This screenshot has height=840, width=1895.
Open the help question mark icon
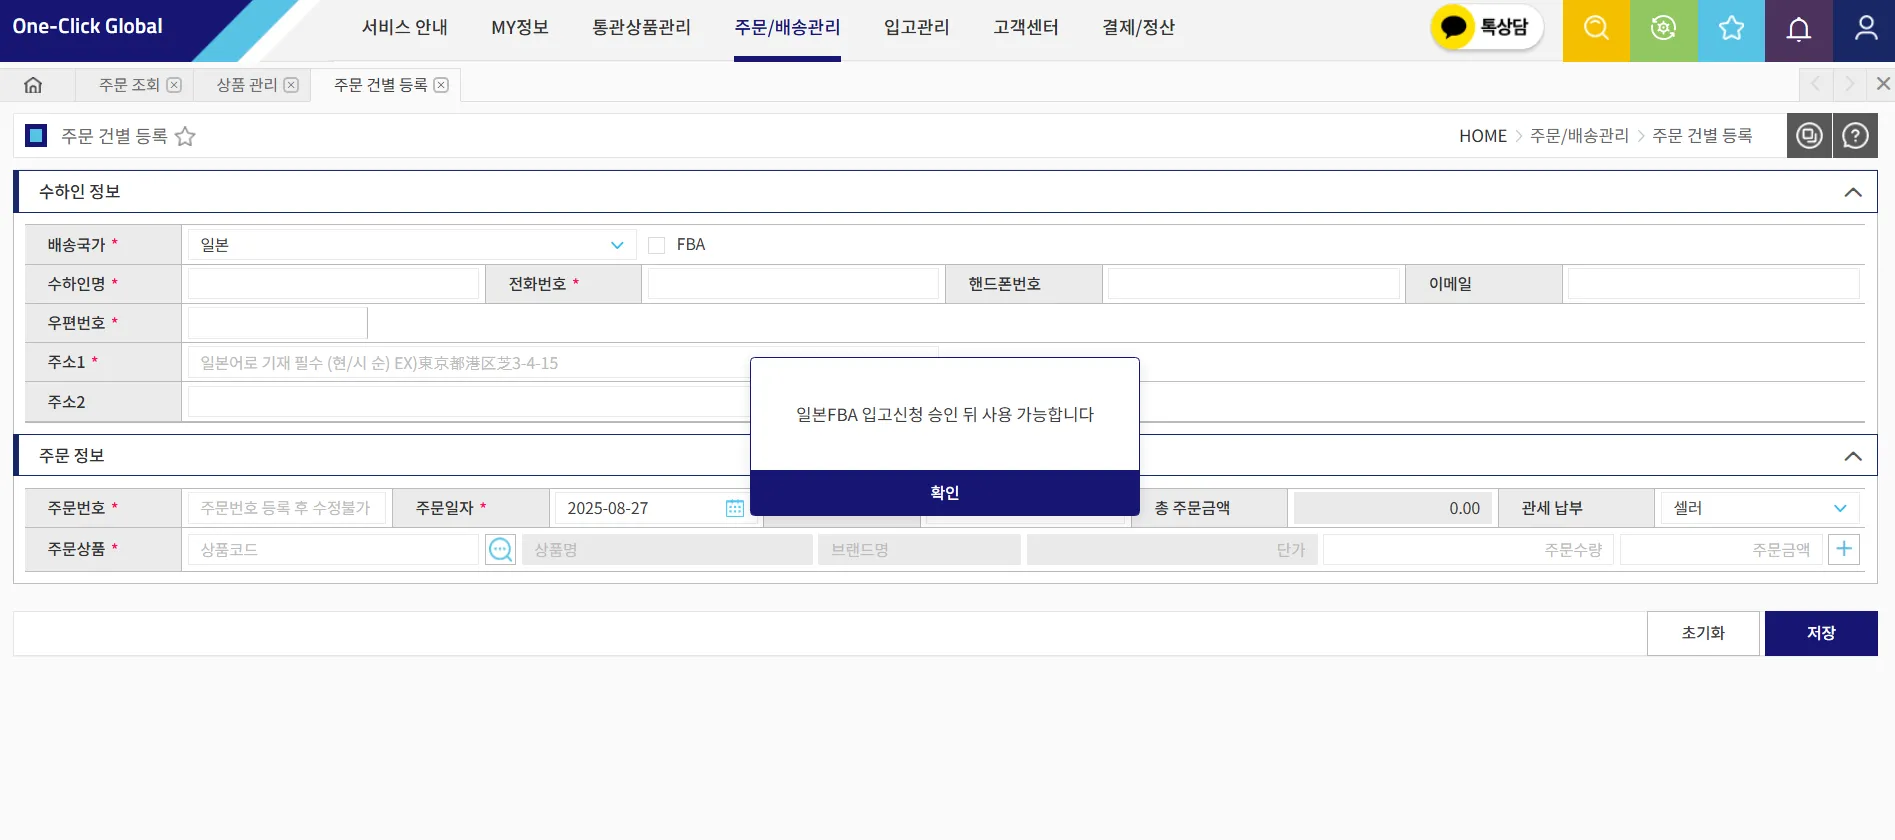coord(1855,135)
